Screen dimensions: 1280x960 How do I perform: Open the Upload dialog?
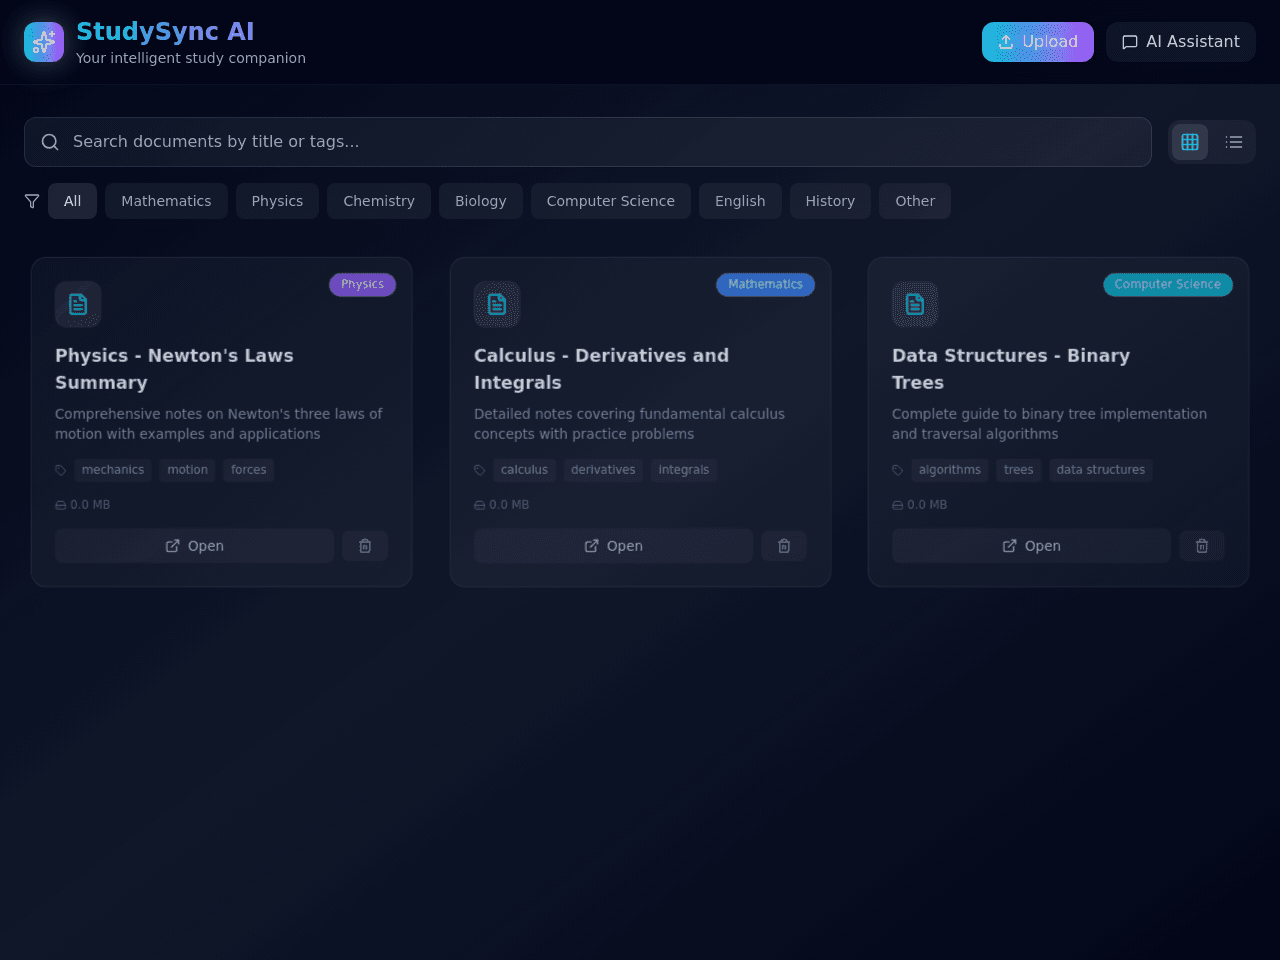(1038, 42)
